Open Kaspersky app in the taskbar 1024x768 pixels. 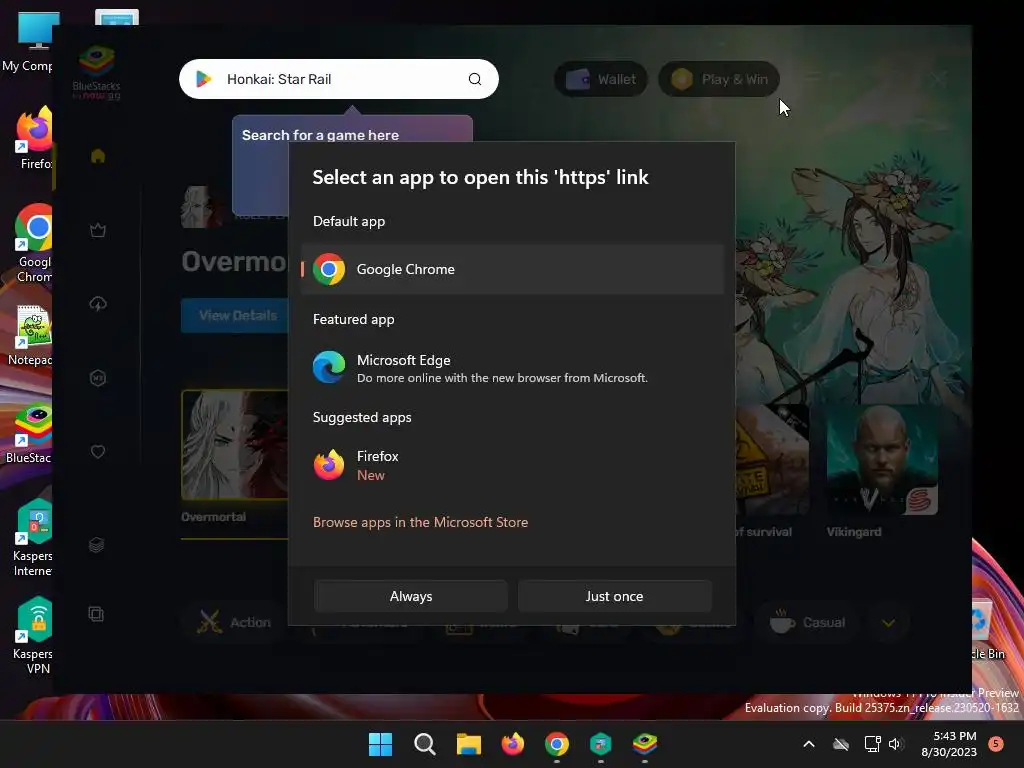point(600,744)
